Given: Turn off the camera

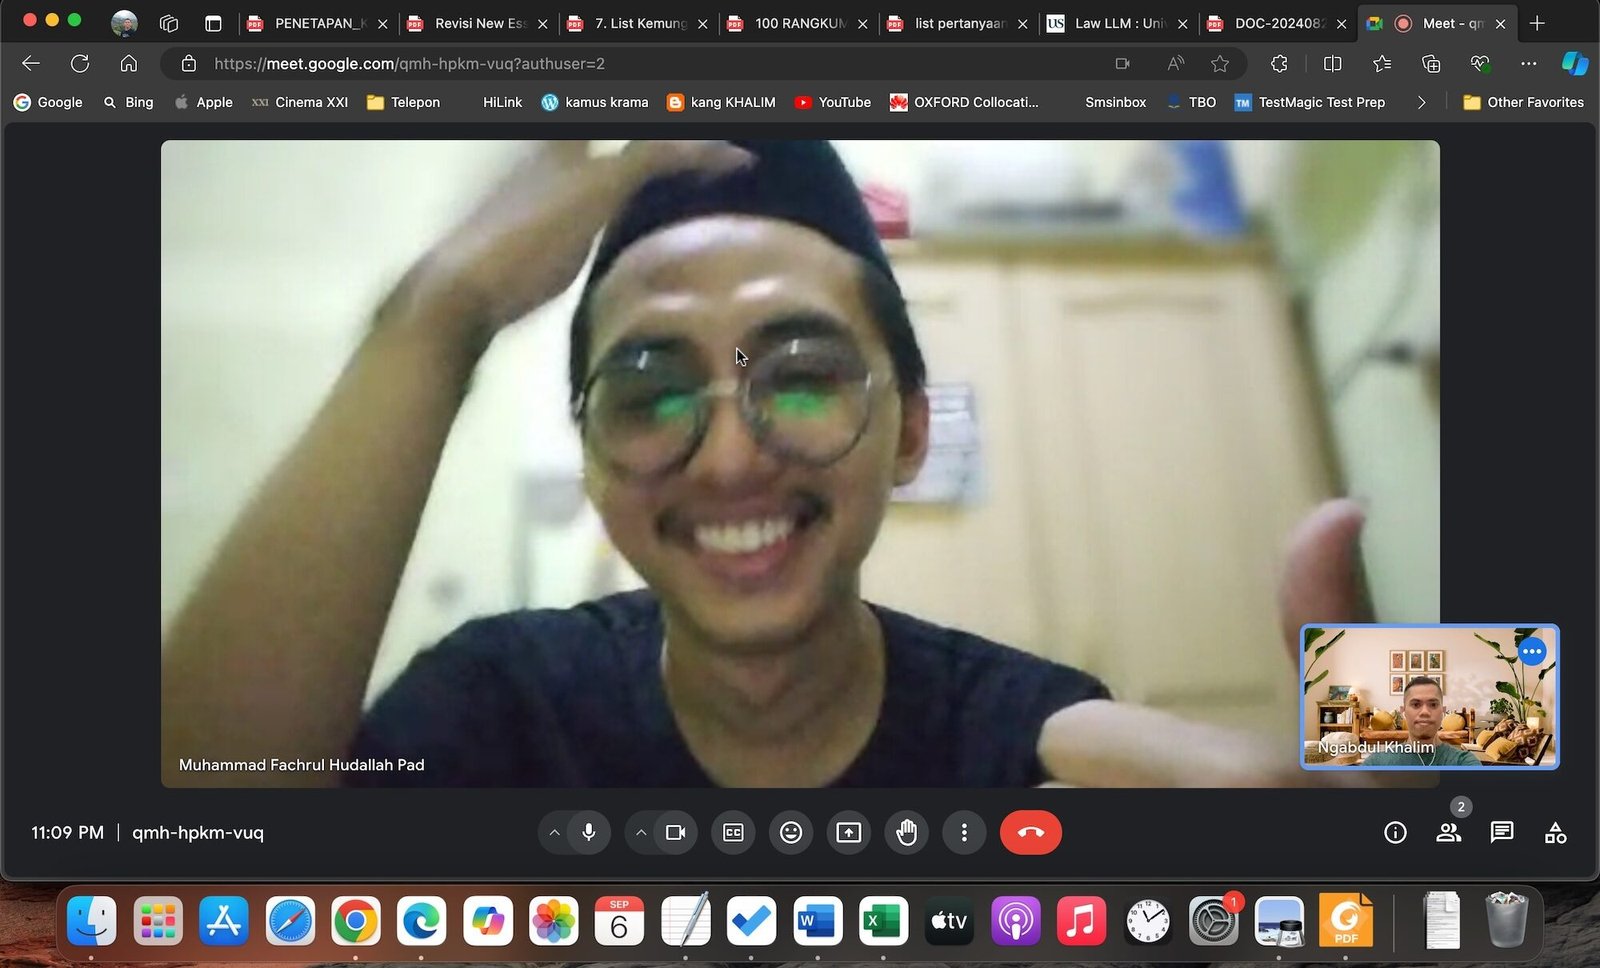Looking at the screenshot, I should (x=675, y=832).
